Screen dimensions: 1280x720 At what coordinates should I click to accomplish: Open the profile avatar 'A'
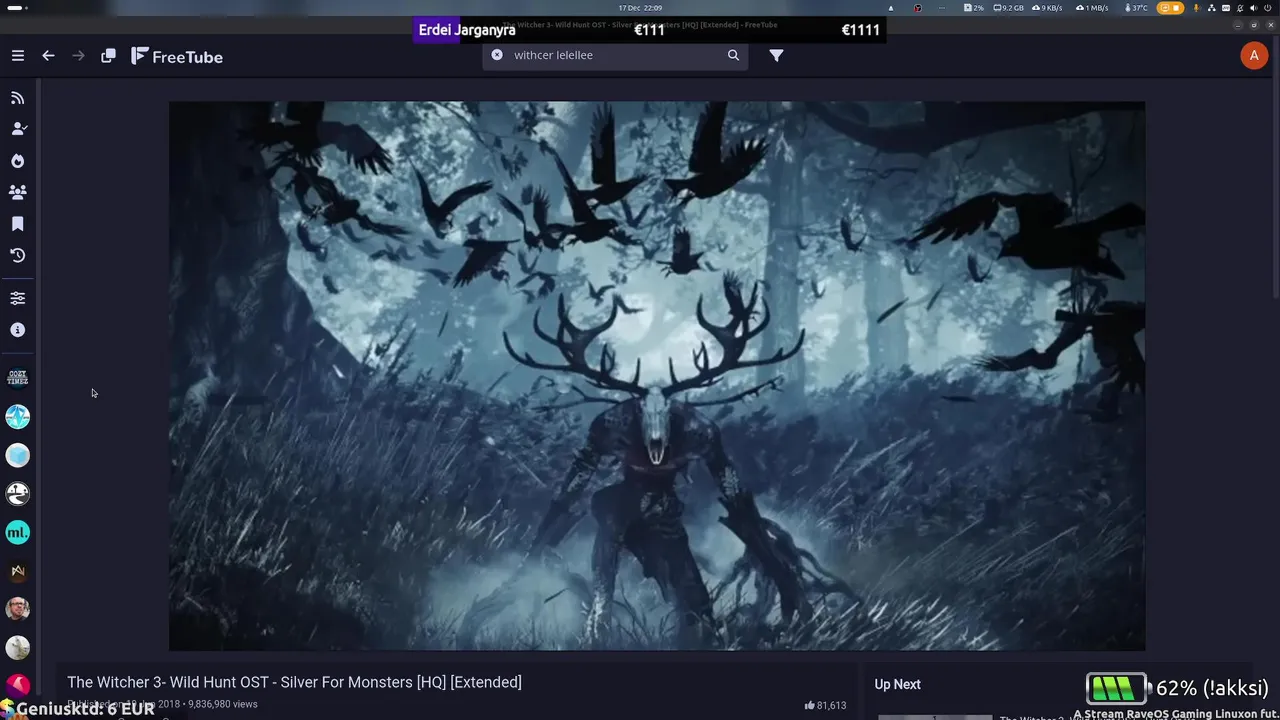pos(1254,56)
